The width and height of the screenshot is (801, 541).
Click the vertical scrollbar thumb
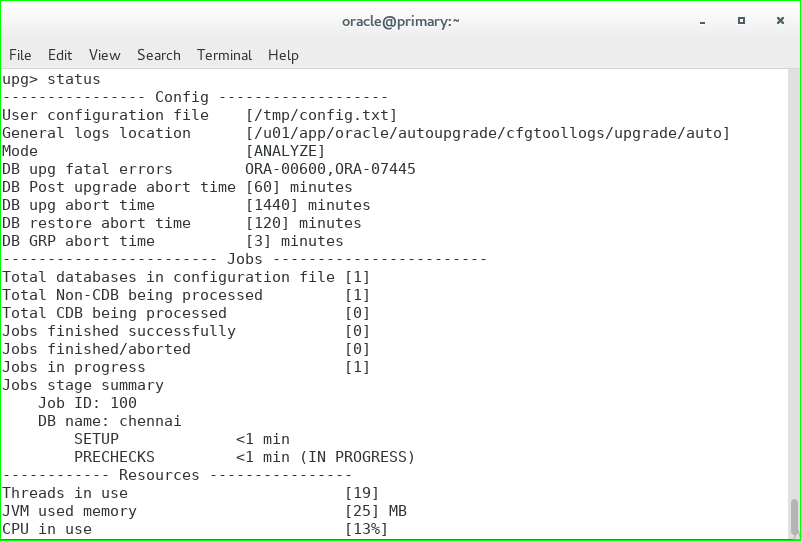[x=794, y=517]
